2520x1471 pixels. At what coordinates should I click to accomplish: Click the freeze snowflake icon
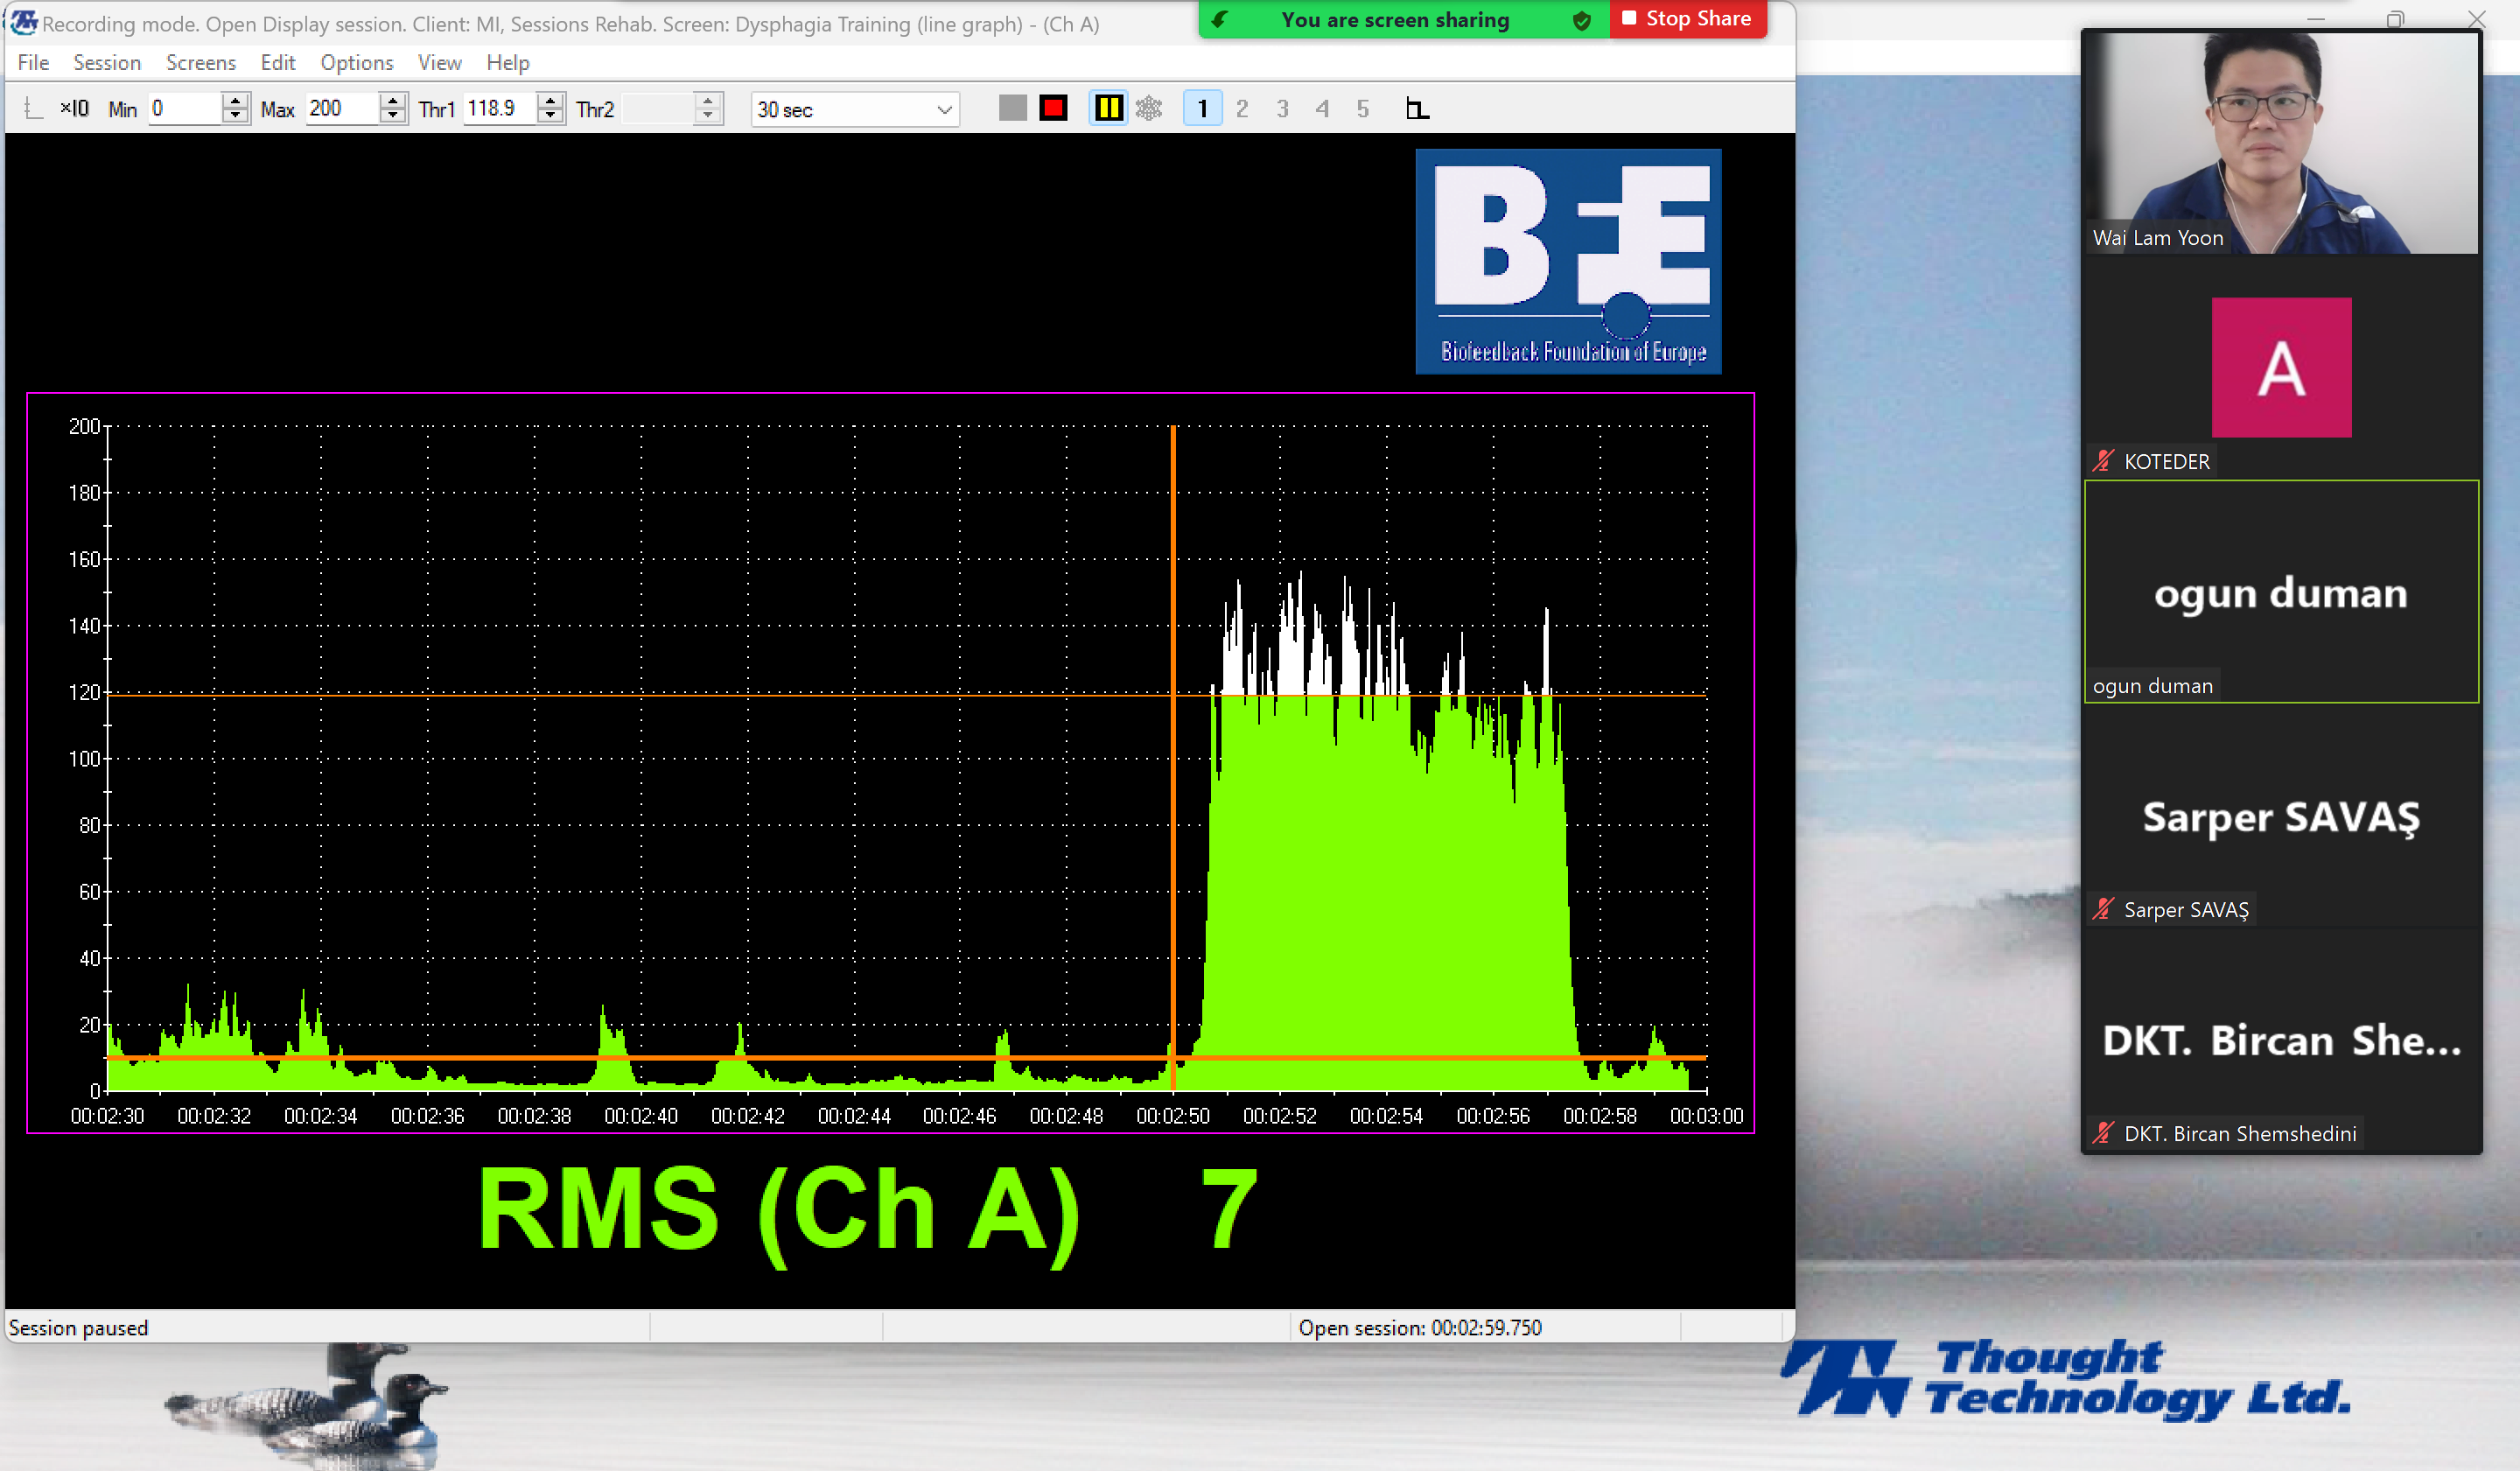[1149, 108]
